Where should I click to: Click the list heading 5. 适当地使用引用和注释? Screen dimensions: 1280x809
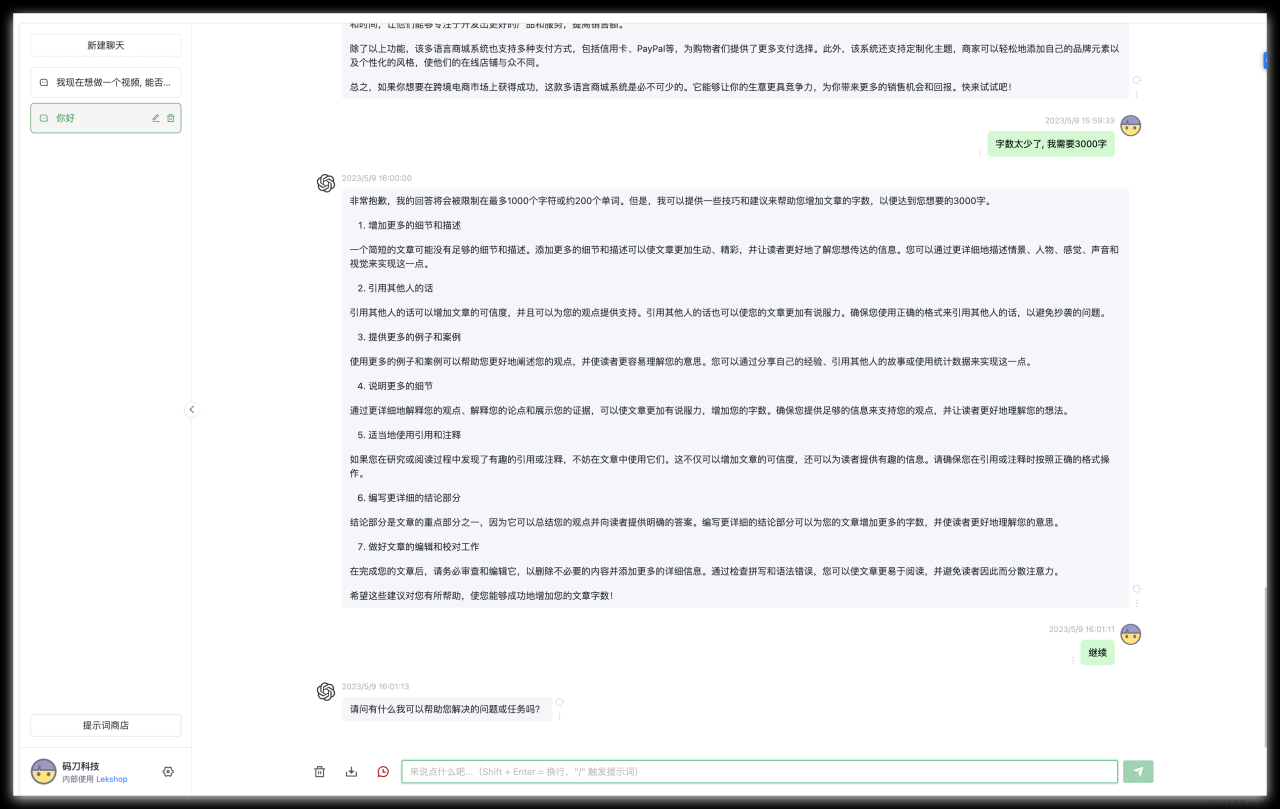pyautogui.click(x=410, y=435)
